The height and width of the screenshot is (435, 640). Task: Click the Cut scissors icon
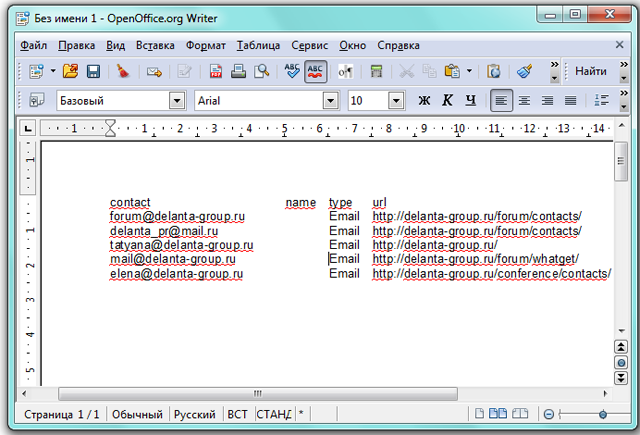pos(406,71)
